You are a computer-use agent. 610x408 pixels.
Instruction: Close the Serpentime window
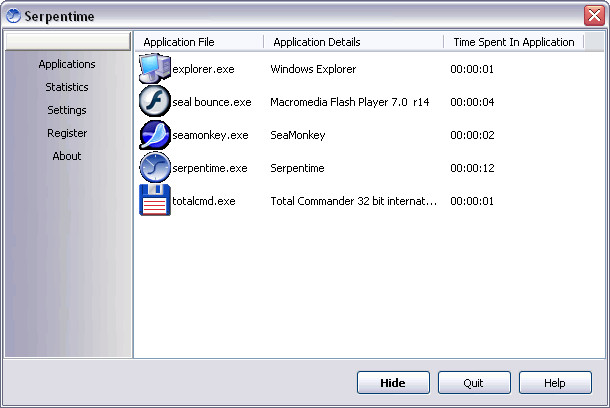[594, 16]
